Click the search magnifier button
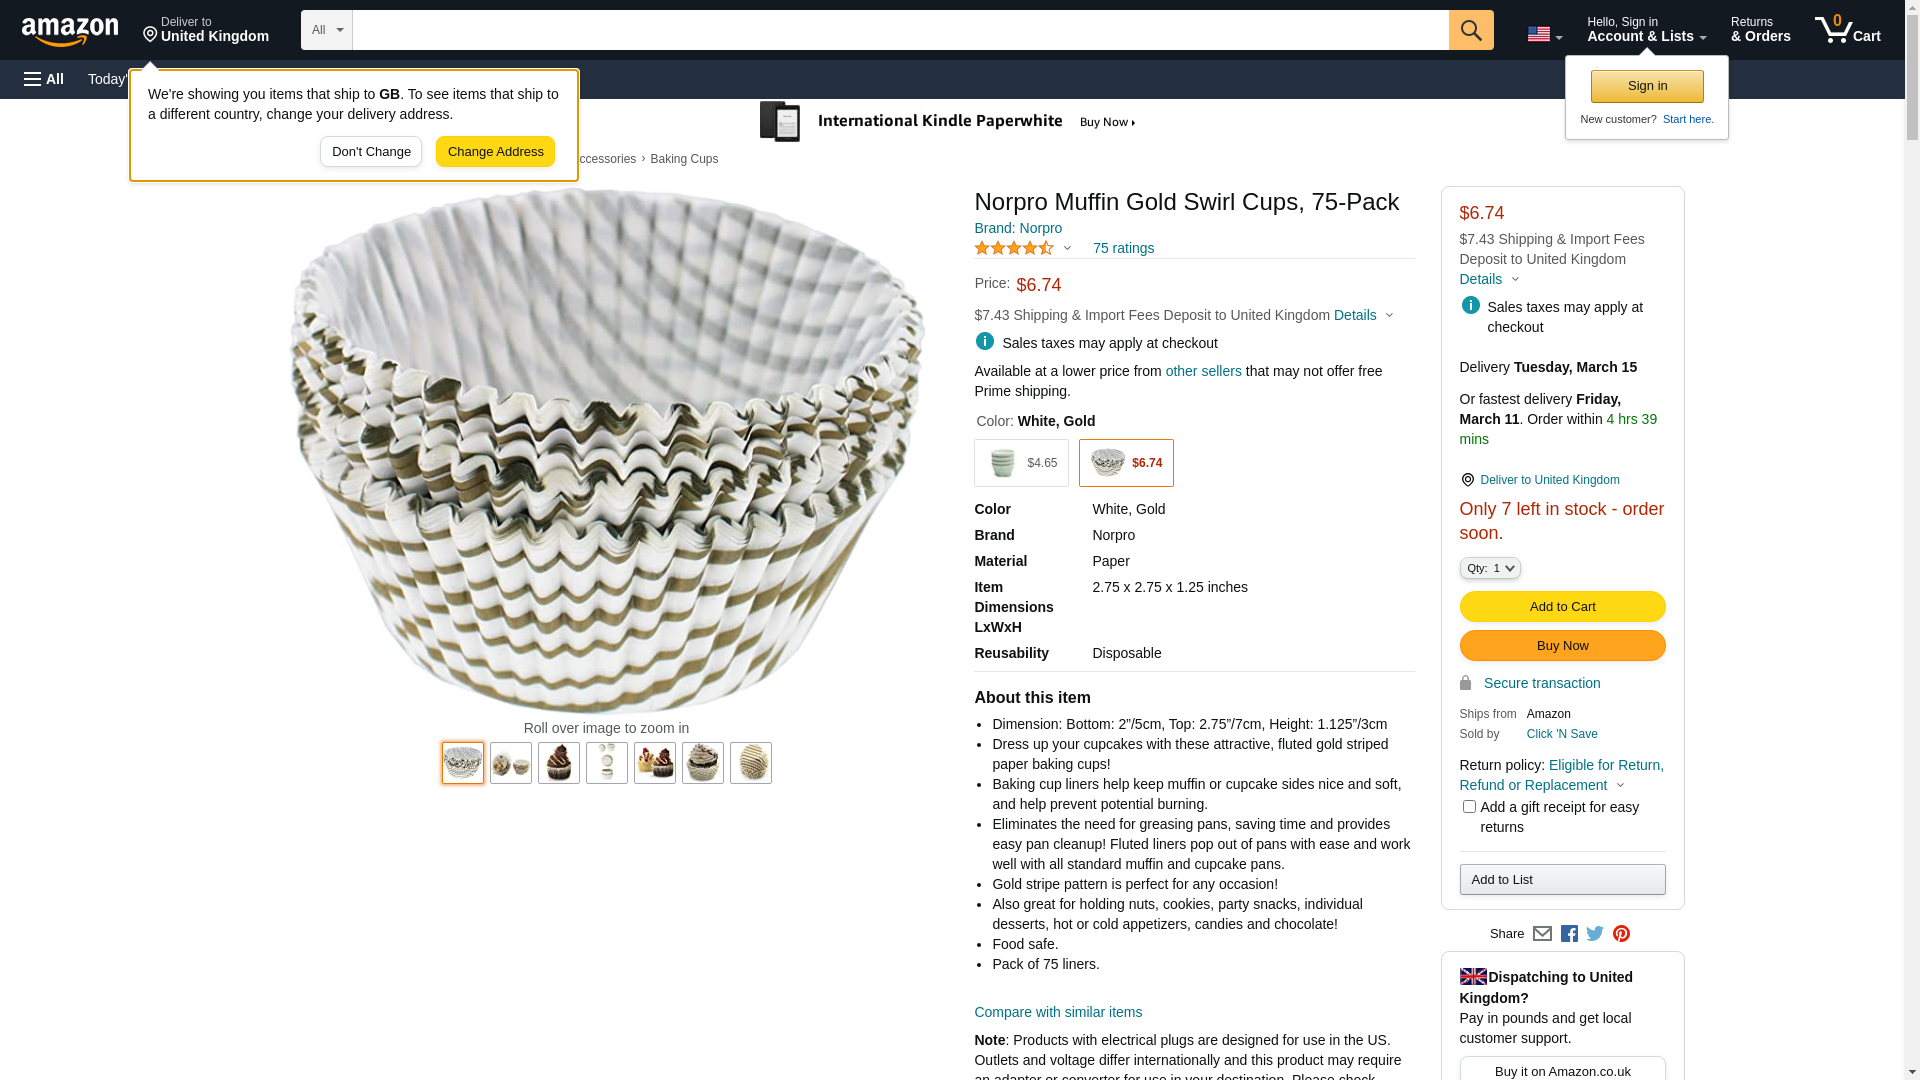The height and width of the screenshot is (1080, 1920). point(1470,30)
